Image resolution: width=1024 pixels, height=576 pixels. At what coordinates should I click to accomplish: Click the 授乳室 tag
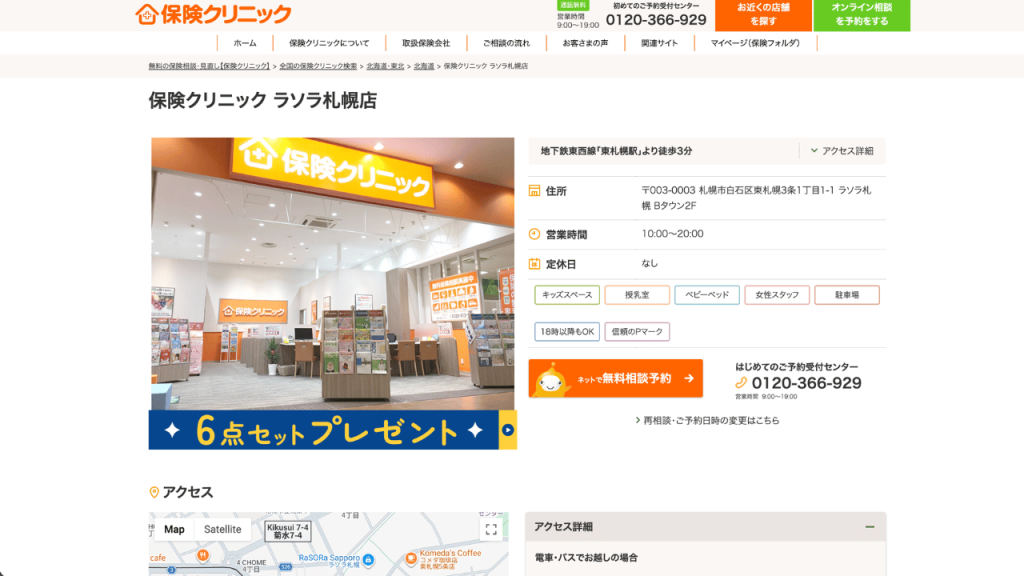[x=637, y=295]
